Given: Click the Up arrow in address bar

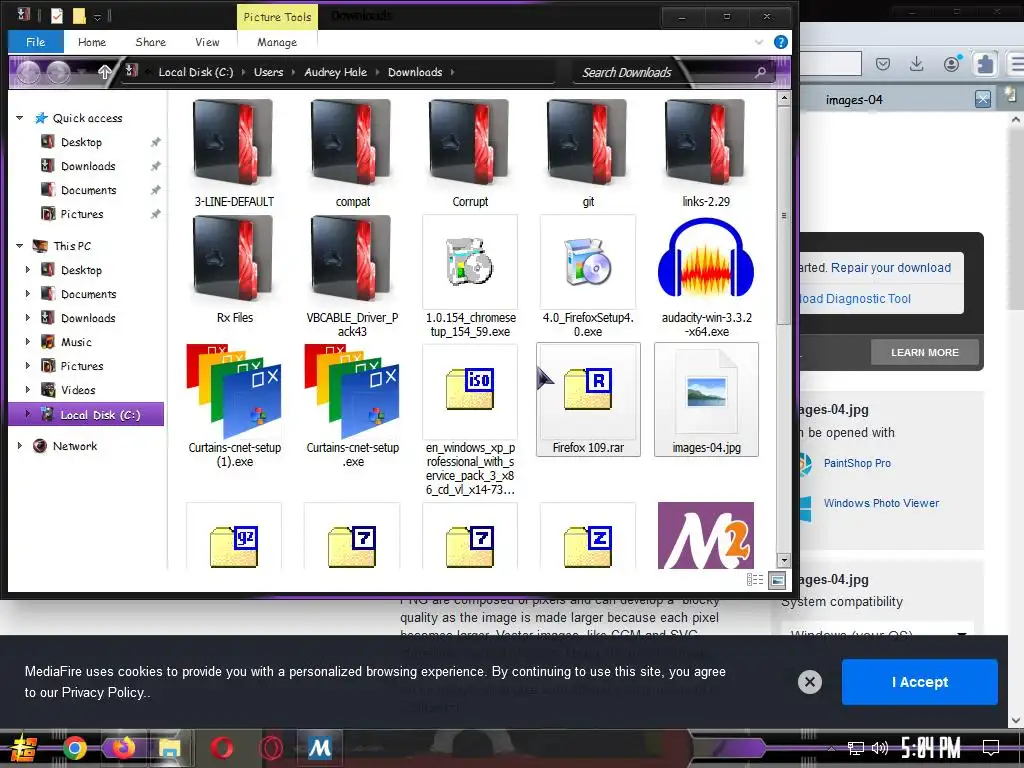Looking at the screenshot, I should click(x=104, y=72).
